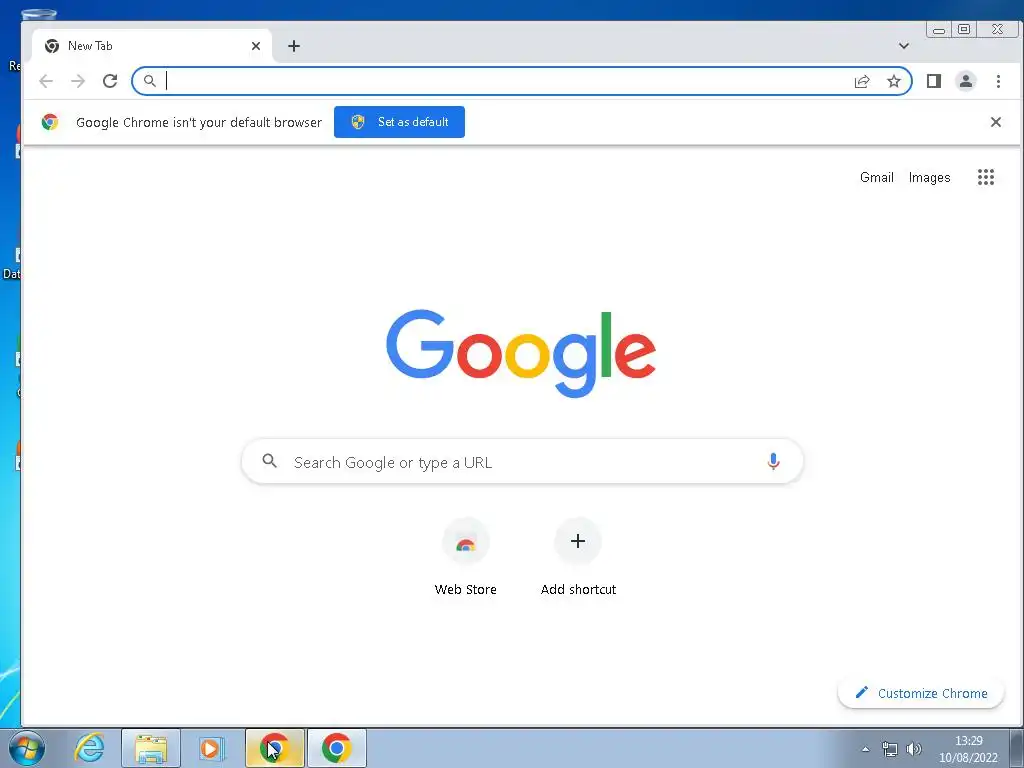Open the Gmail link
Viewport: 1024px width, 768px height.
pyautogui.click(x=876, y=178)
